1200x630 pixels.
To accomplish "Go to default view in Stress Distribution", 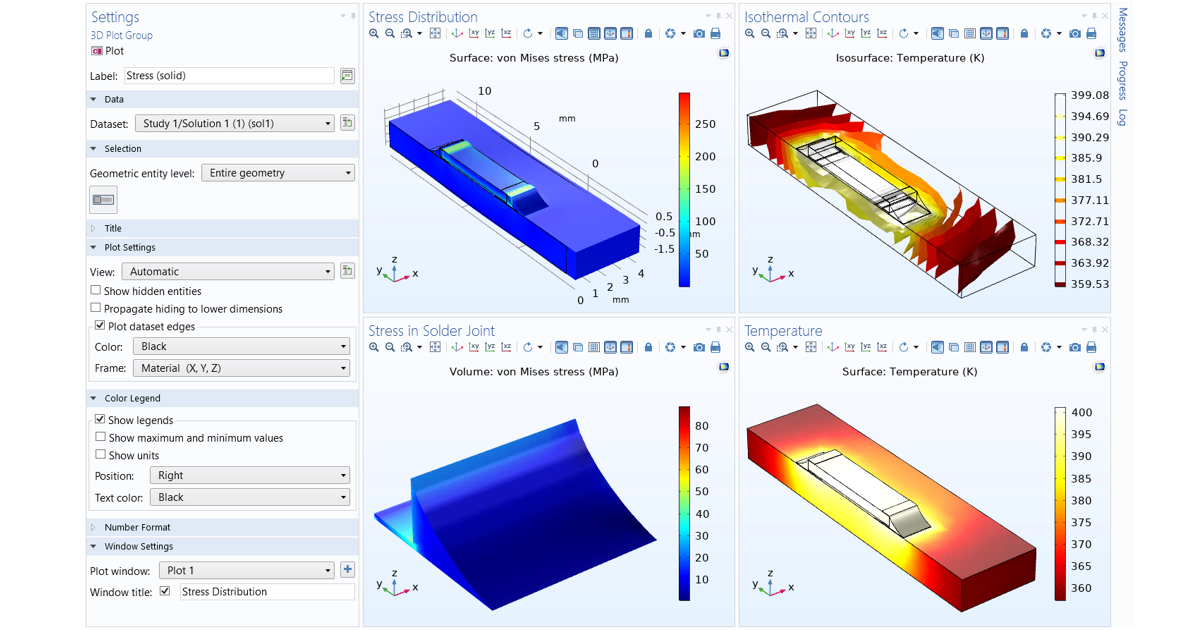I will point(457,34).
